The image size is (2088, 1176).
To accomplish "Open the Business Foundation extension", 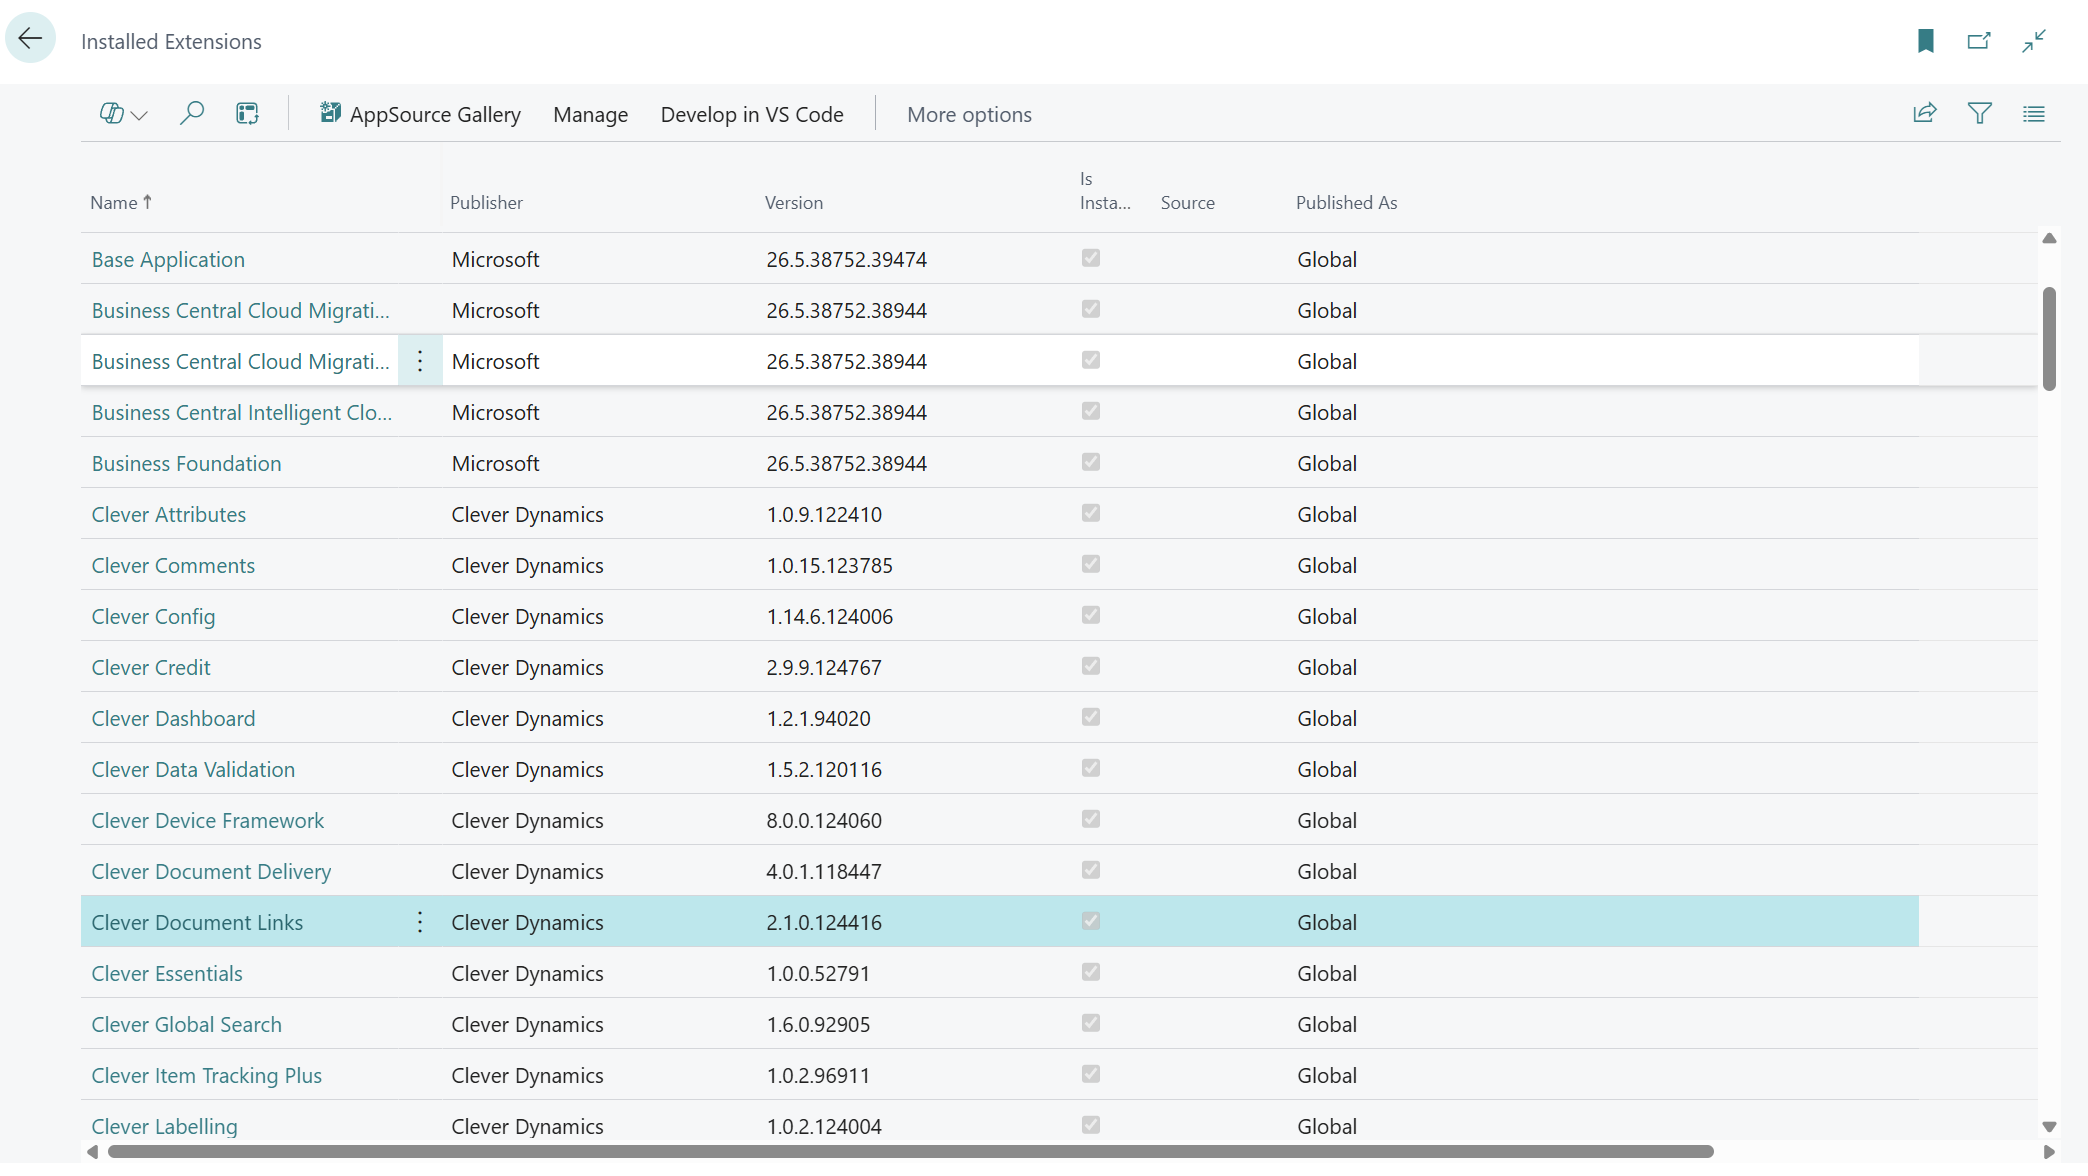I will (x=186, y=462).
